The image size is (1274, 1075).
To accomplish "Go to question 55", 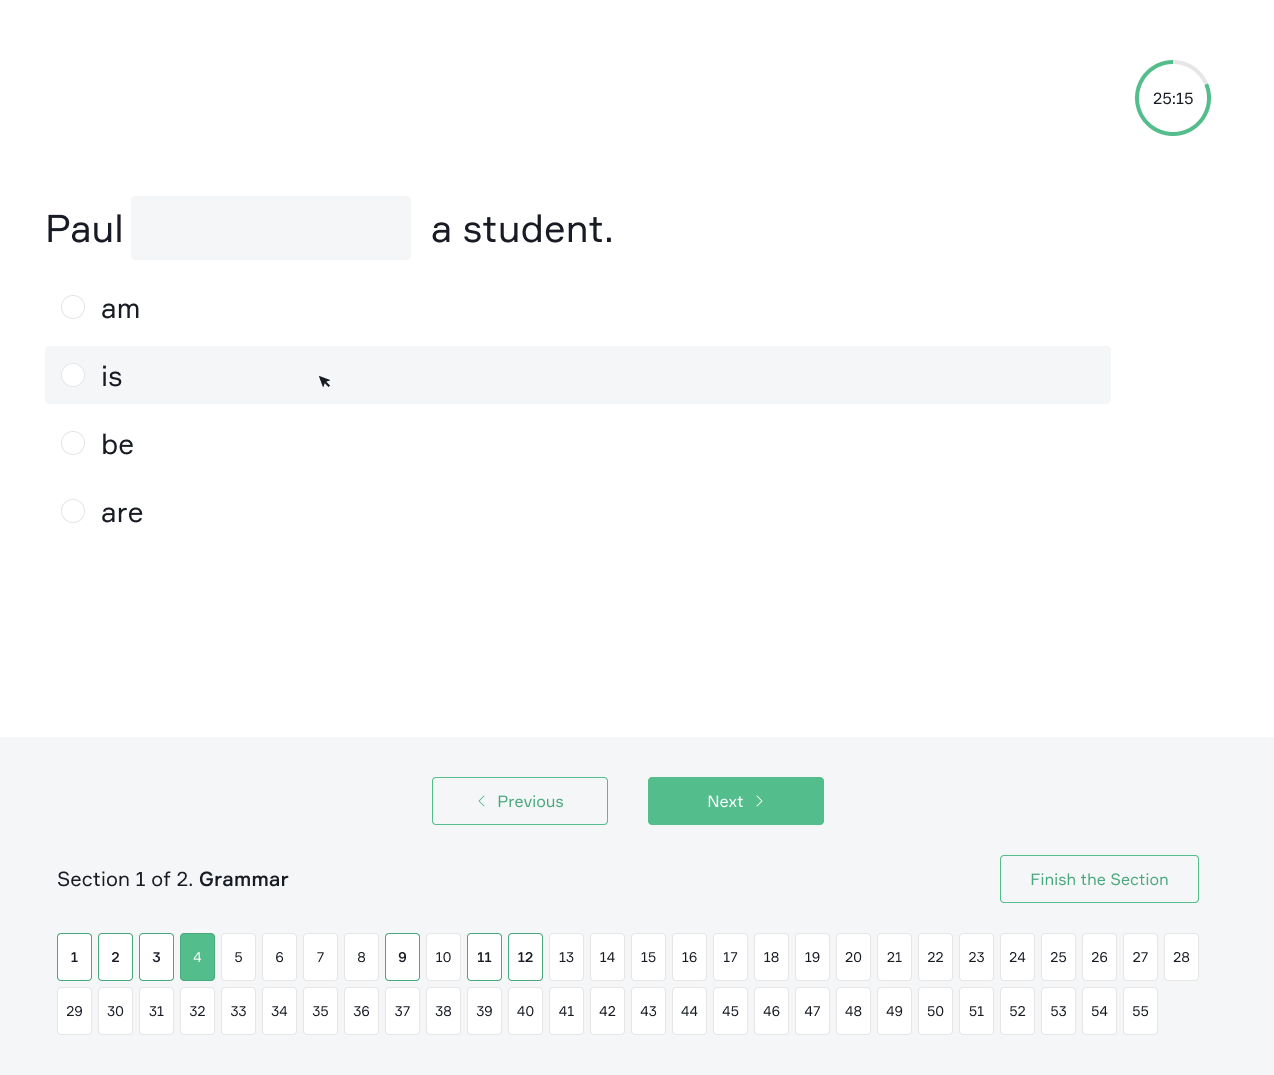I will tap(1141, 1011).
